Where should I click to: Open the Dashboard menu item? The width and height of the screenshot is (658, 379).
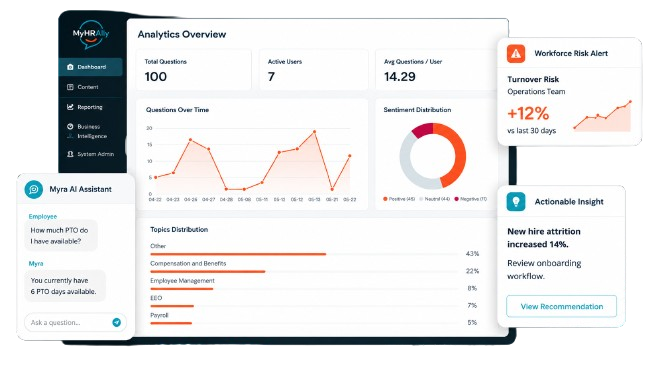[x=91, y=67]
